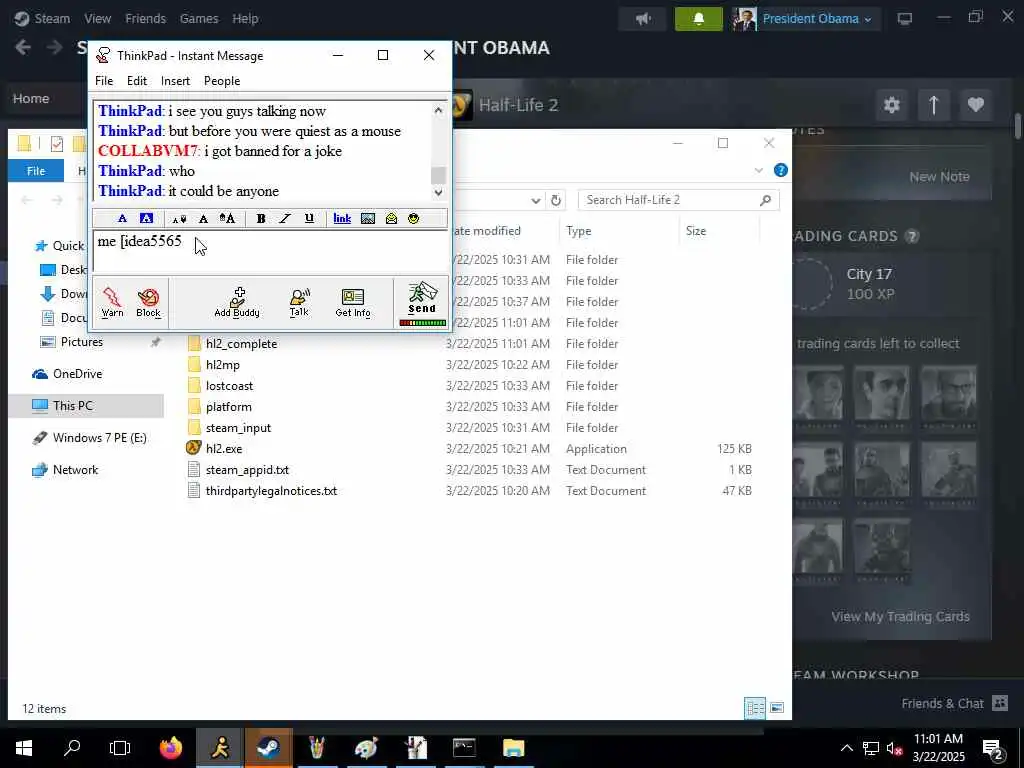The width and height of the screenshot is (1024, 768).
Task: Insert a picture into the instant message
Action: point(368,219)
